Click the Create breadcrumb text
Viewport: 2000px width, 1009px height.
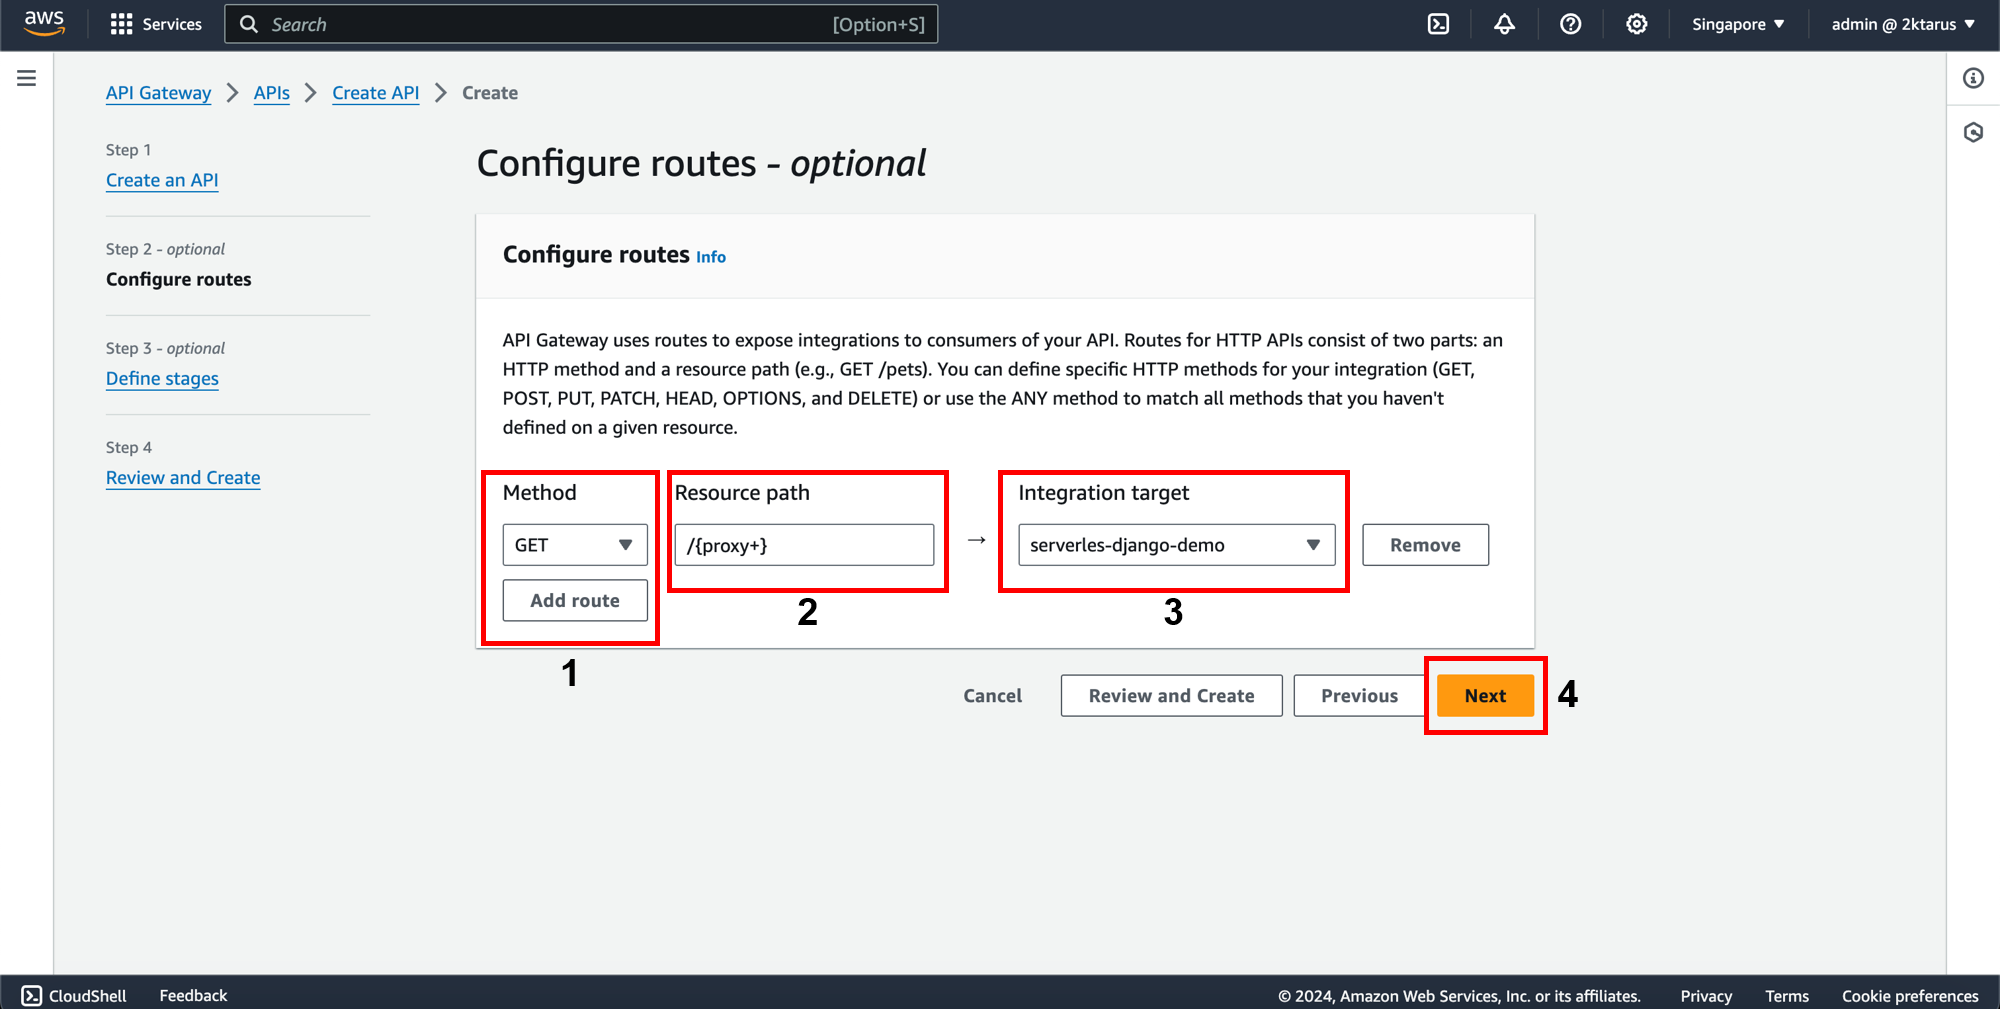[490, 93]
